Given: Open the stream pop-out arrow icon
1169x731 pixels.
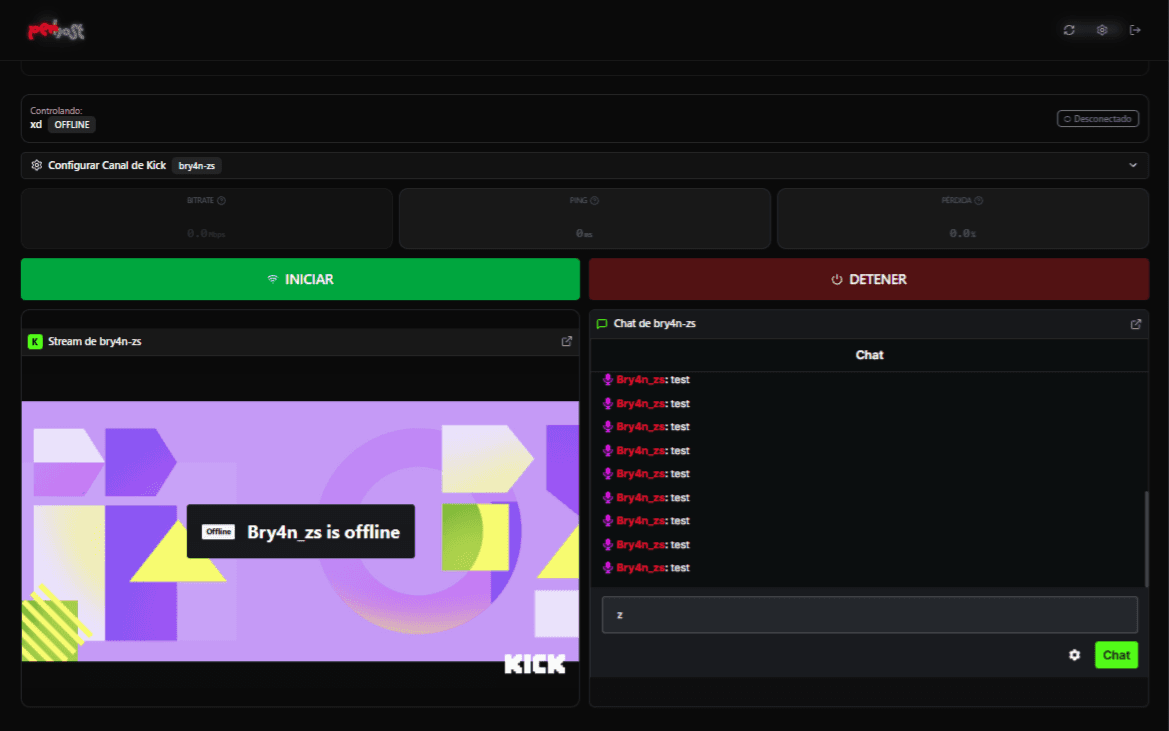Looking at the screenshot, I should (566, 341).
